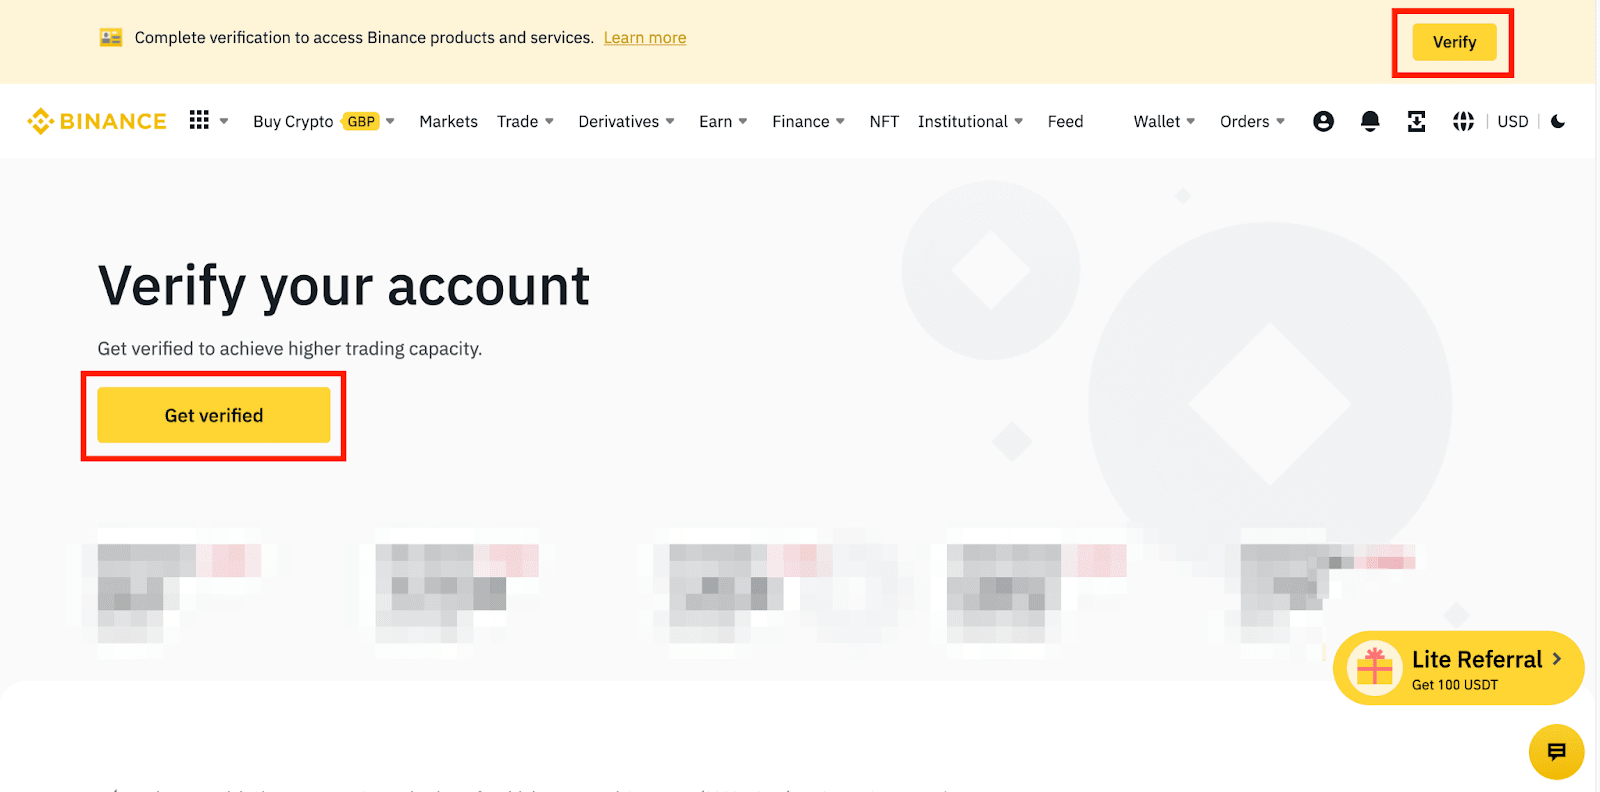Viewport: 1600px width, 792px height.
Task: Expand the Derivatives menu
Action: (626, 121)
